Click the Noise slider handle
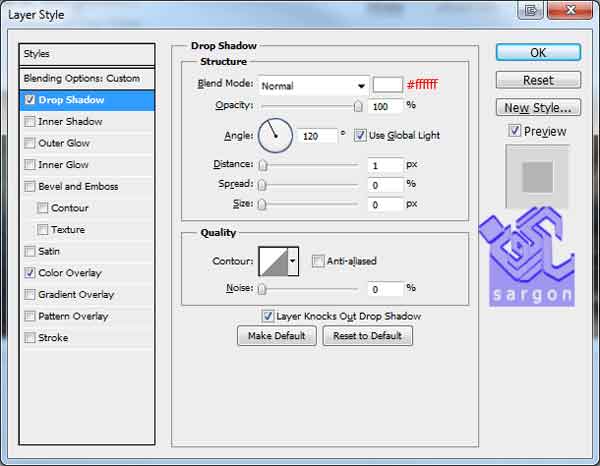 262,289
